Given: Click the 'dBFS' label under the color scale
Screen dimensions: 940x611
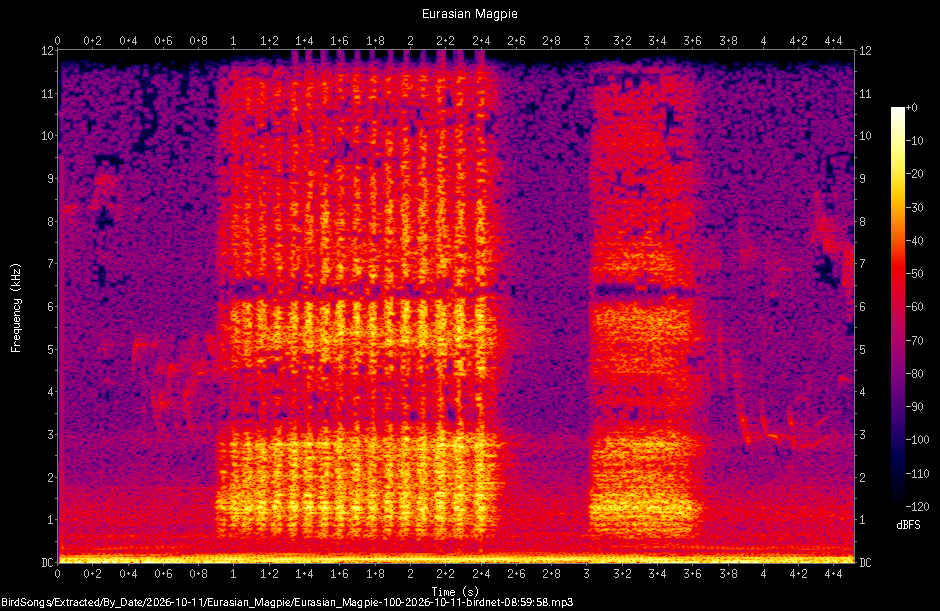Looking at the screenshot, I should click(x=908, y=525).
